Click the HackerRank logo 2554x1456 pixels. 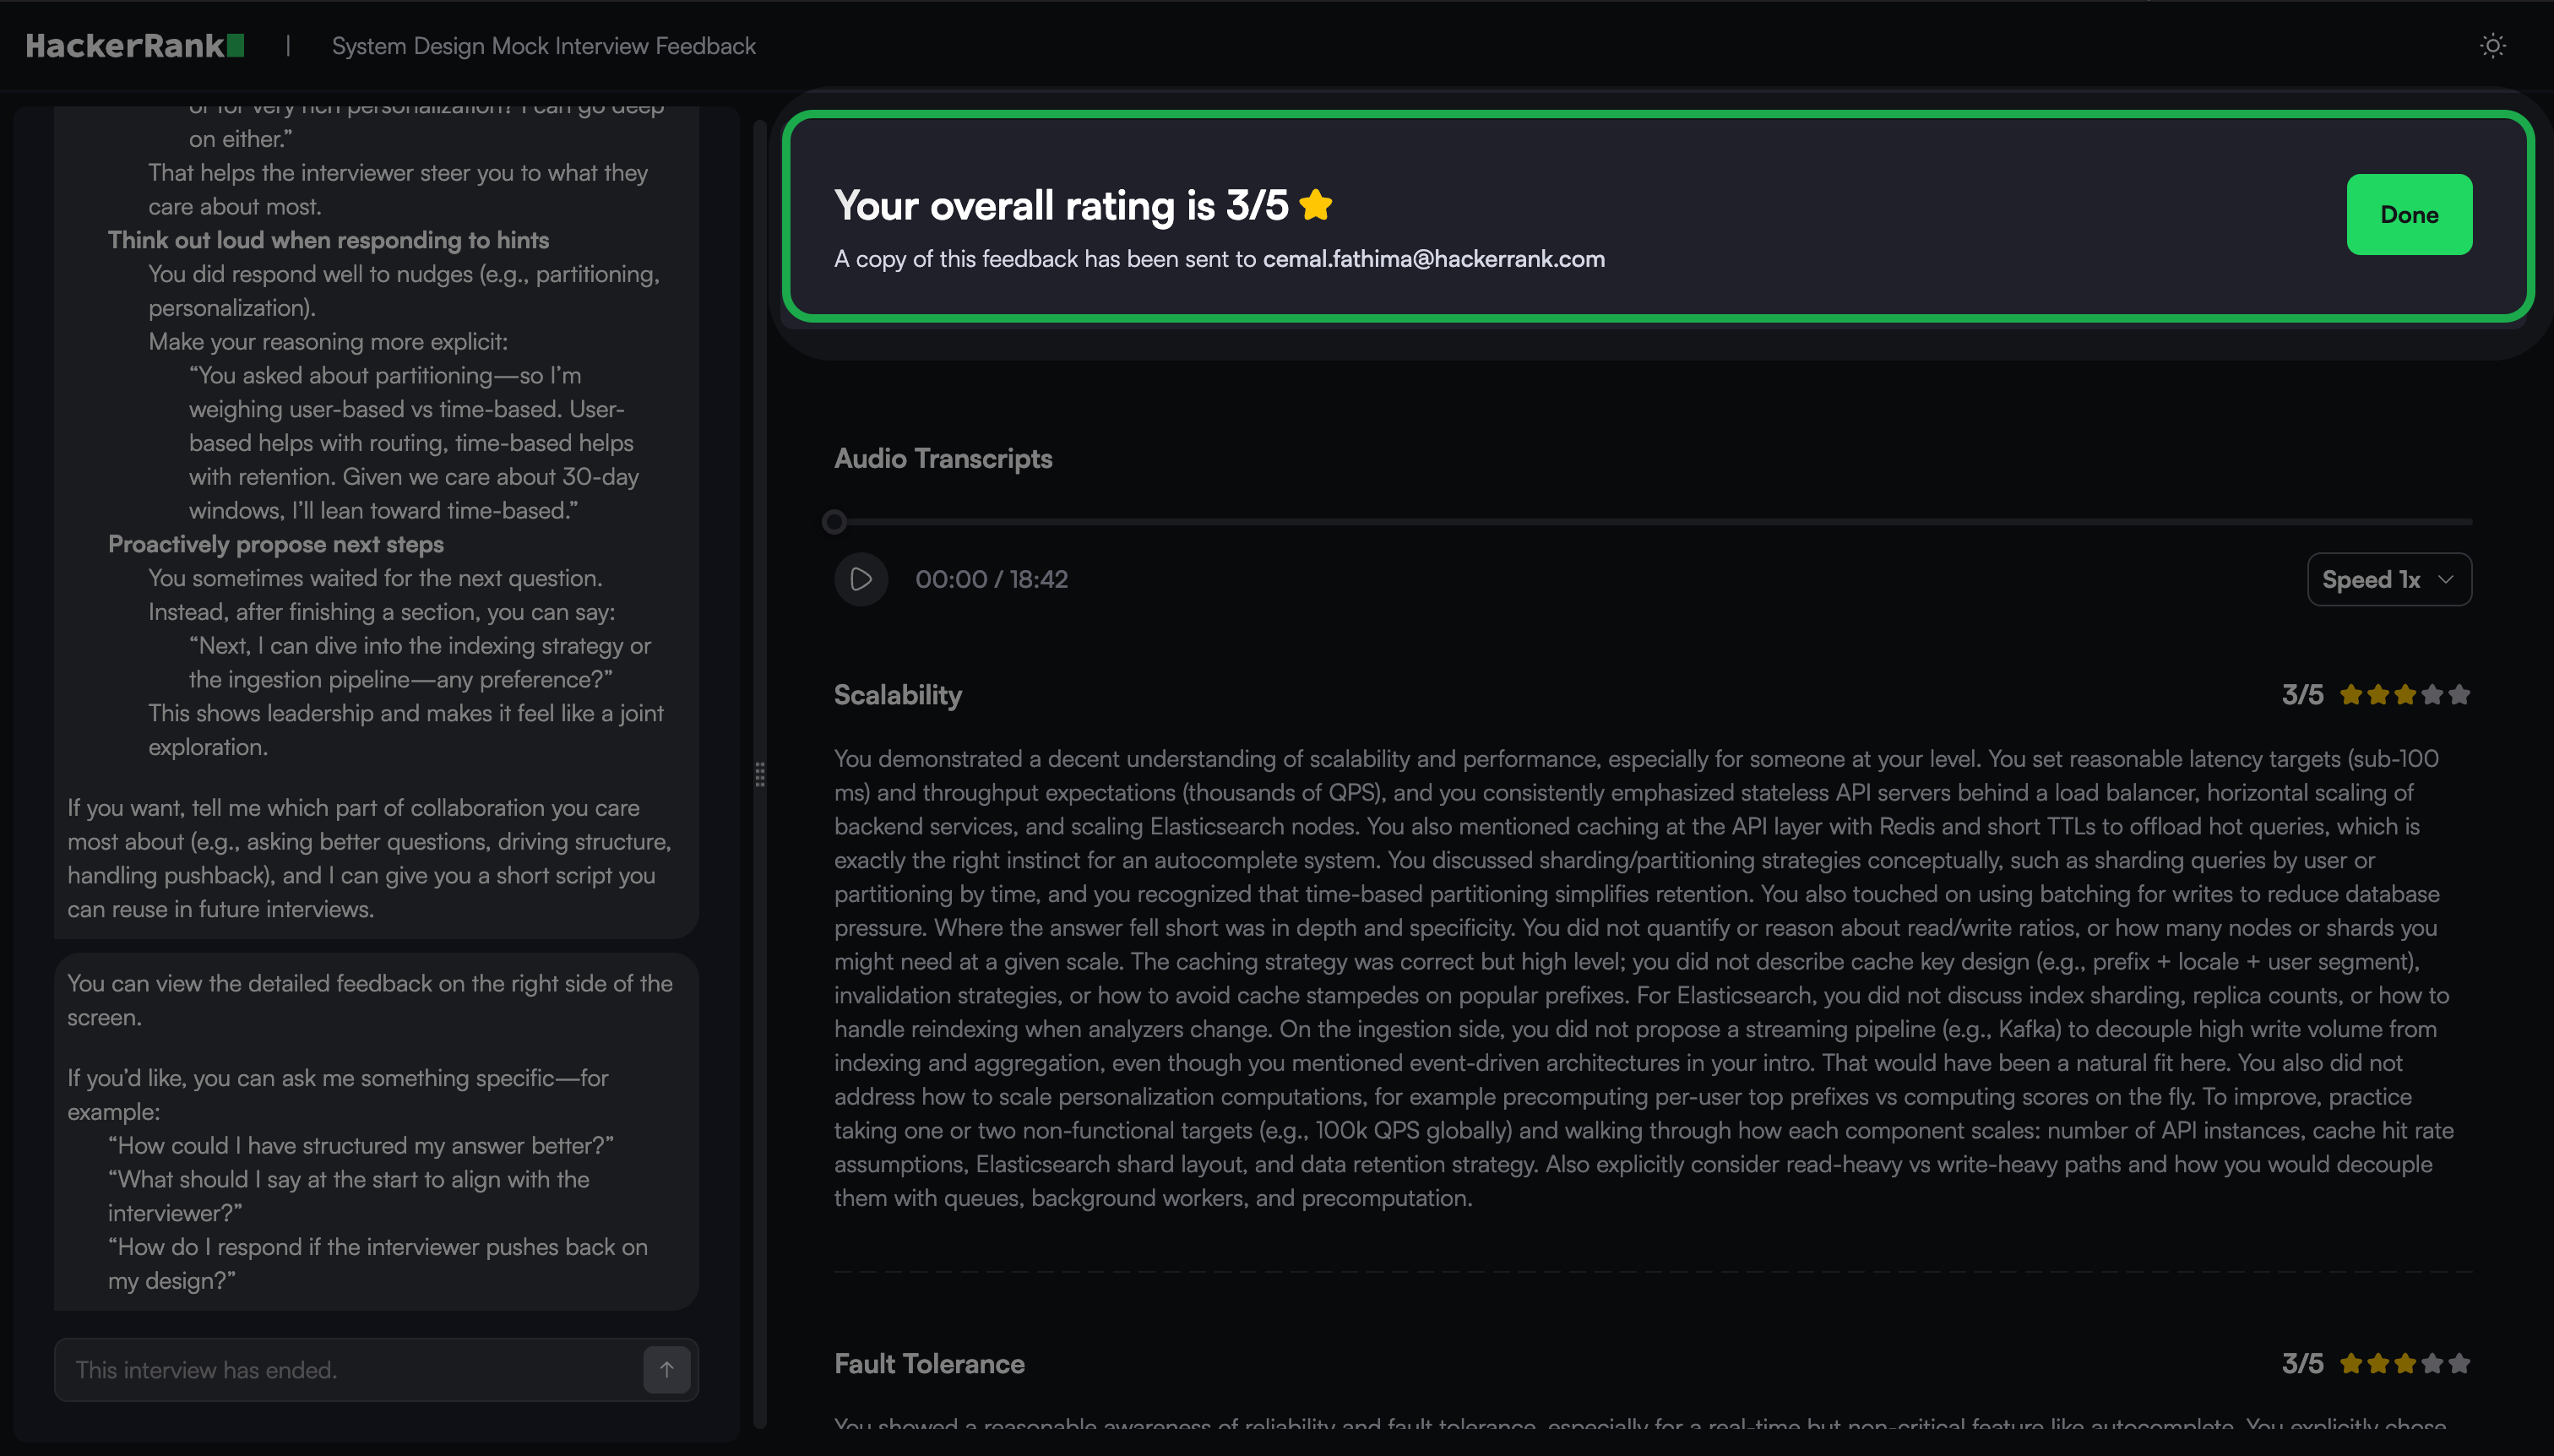point(135,46)
